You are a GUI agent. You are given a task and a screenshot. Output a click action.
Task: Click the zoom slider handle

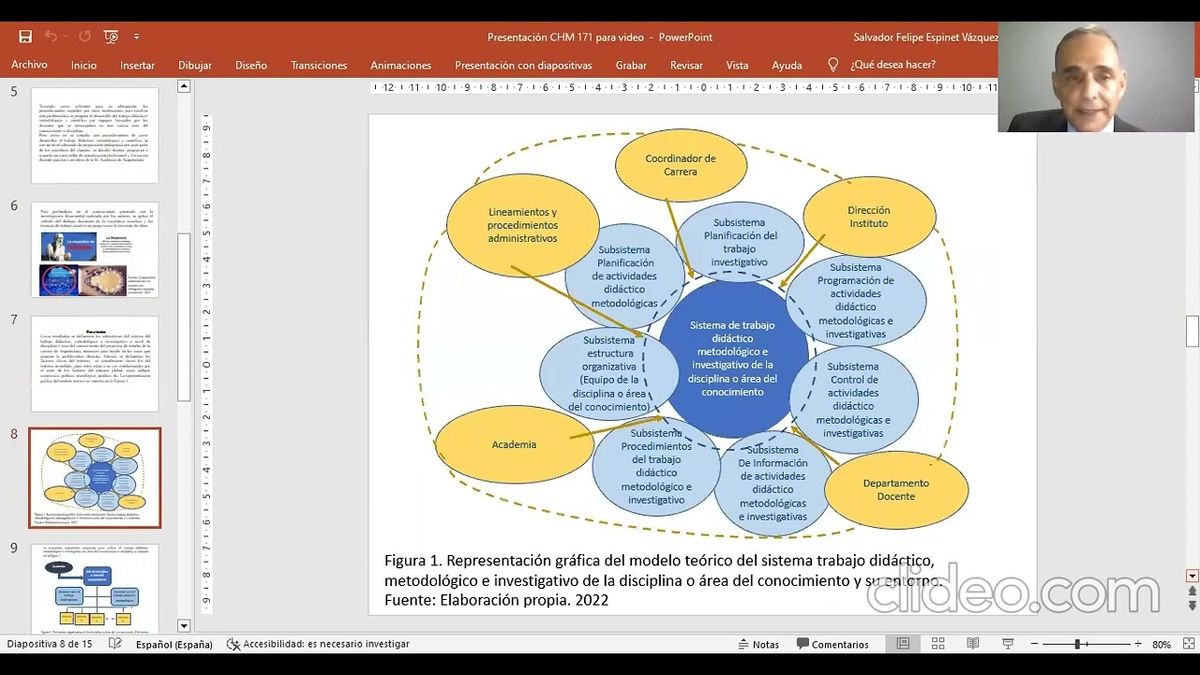click(x=1077, y=645)
